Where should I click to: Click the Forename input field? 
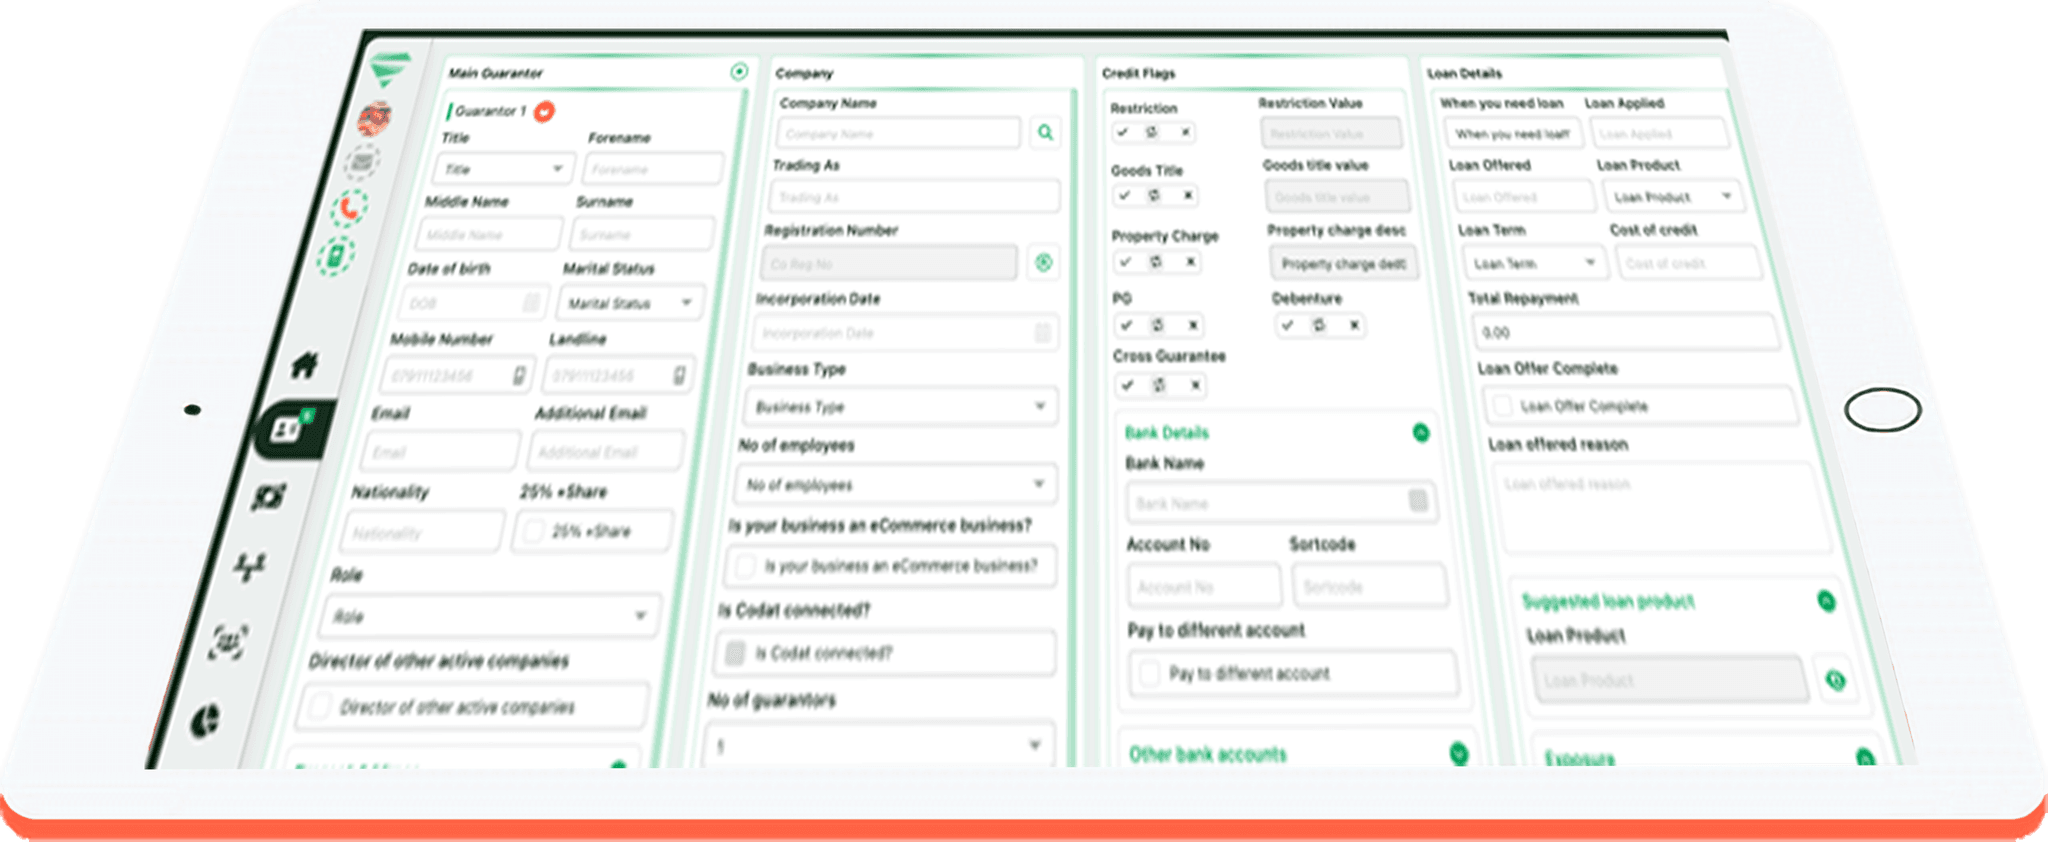coord(653,169)
